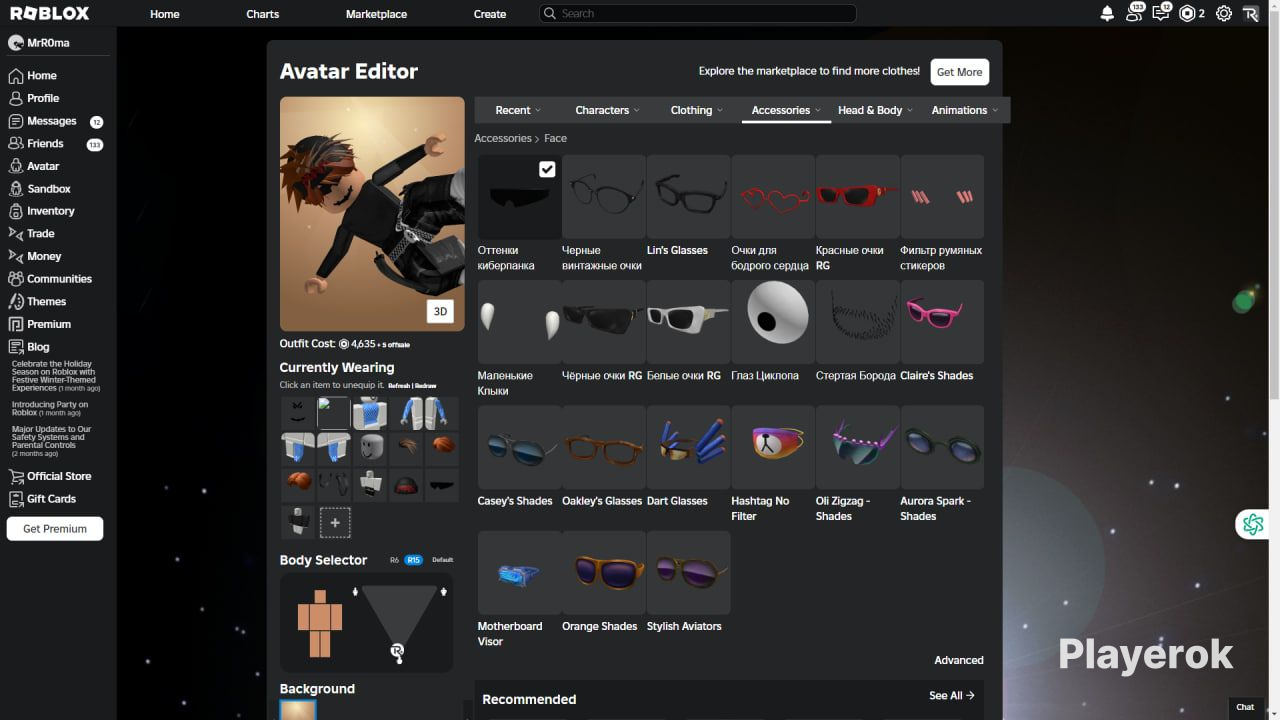This screenshot has height=720, width=1280.
Task: Open the MrR0ma profile name
Action: tap(48, 43)
